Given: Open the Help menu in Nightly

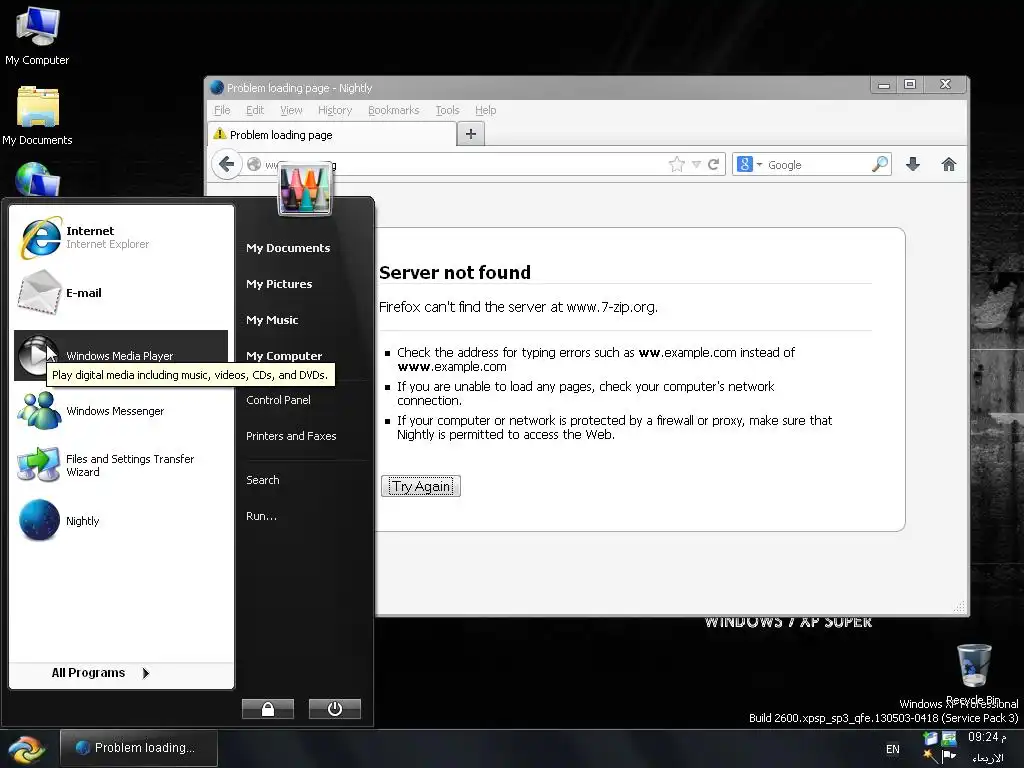Looking at the screenshot, I should [485, 110].
